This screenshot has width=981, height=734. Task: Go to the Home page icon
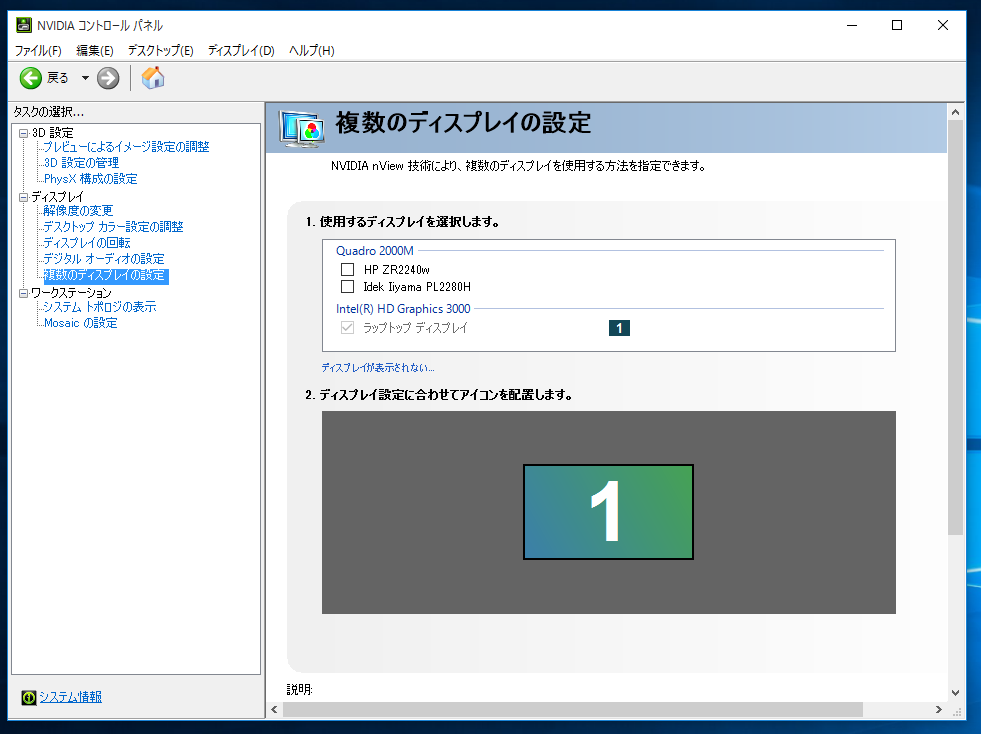point(153,78)
